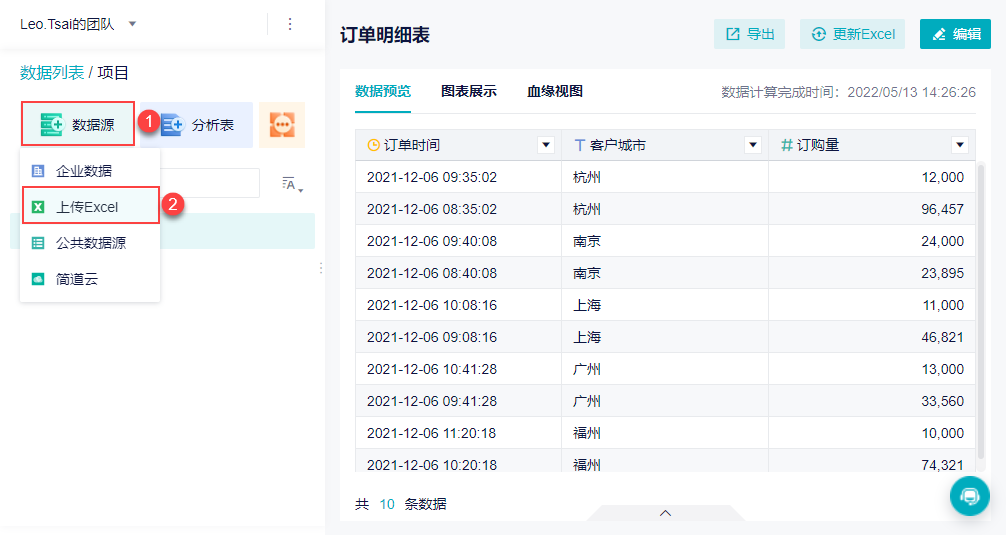Open the sort icon beside search box
1006x535 pixels.
291,183
